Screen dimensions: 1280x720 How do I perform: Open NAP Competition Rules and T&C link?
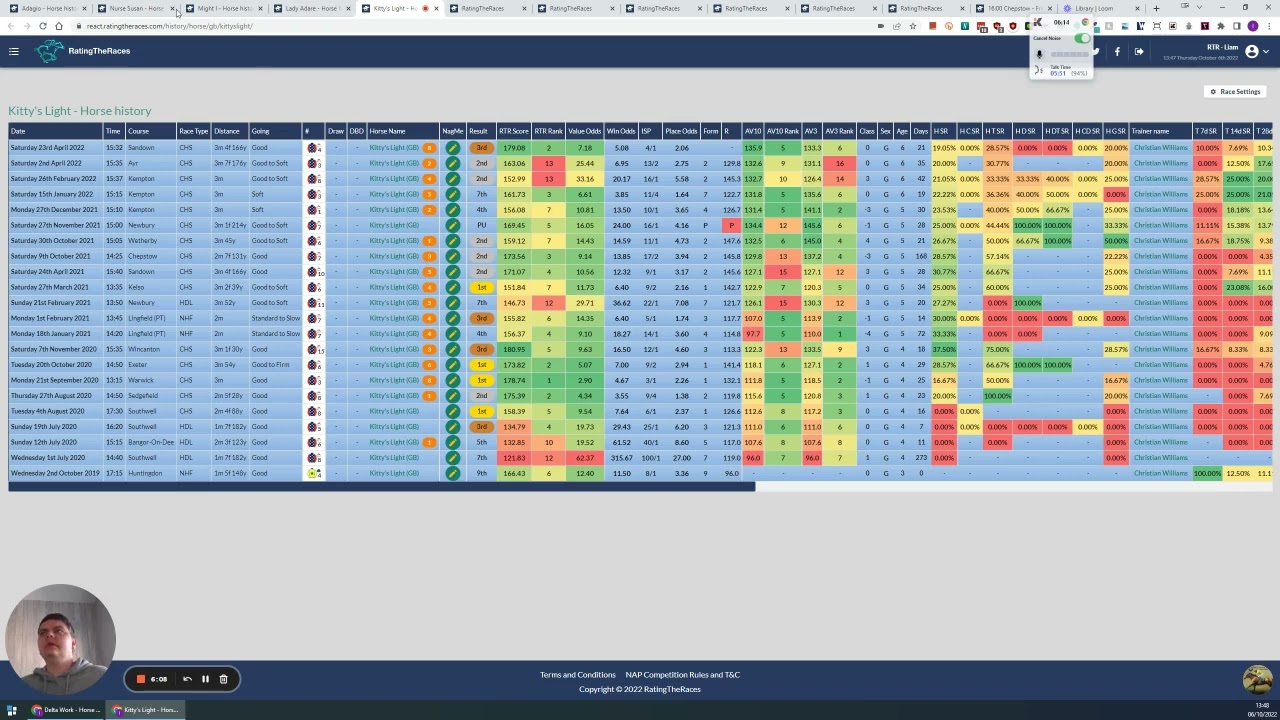[x=682, y=675]
